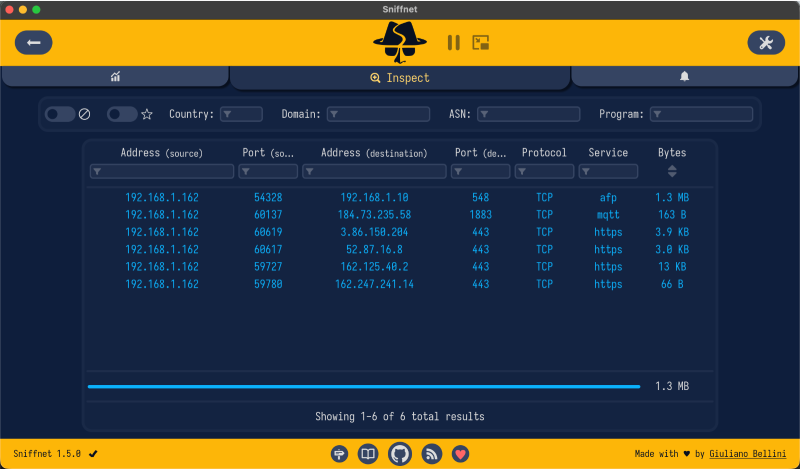Pause the packet capture

tap(454, 42)
